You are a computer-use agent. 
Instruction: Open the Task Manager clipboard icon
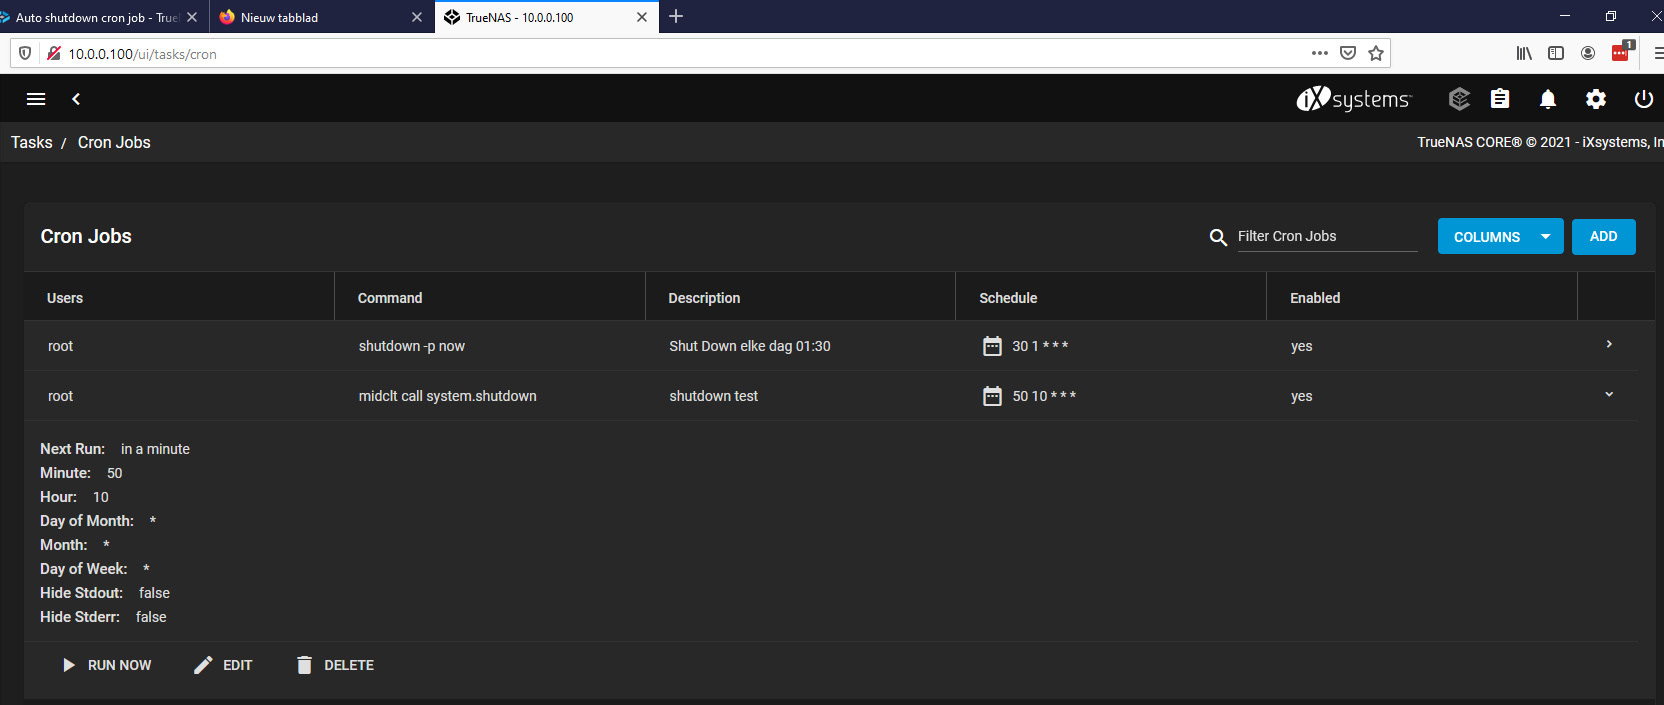(x=1500, y=99)
